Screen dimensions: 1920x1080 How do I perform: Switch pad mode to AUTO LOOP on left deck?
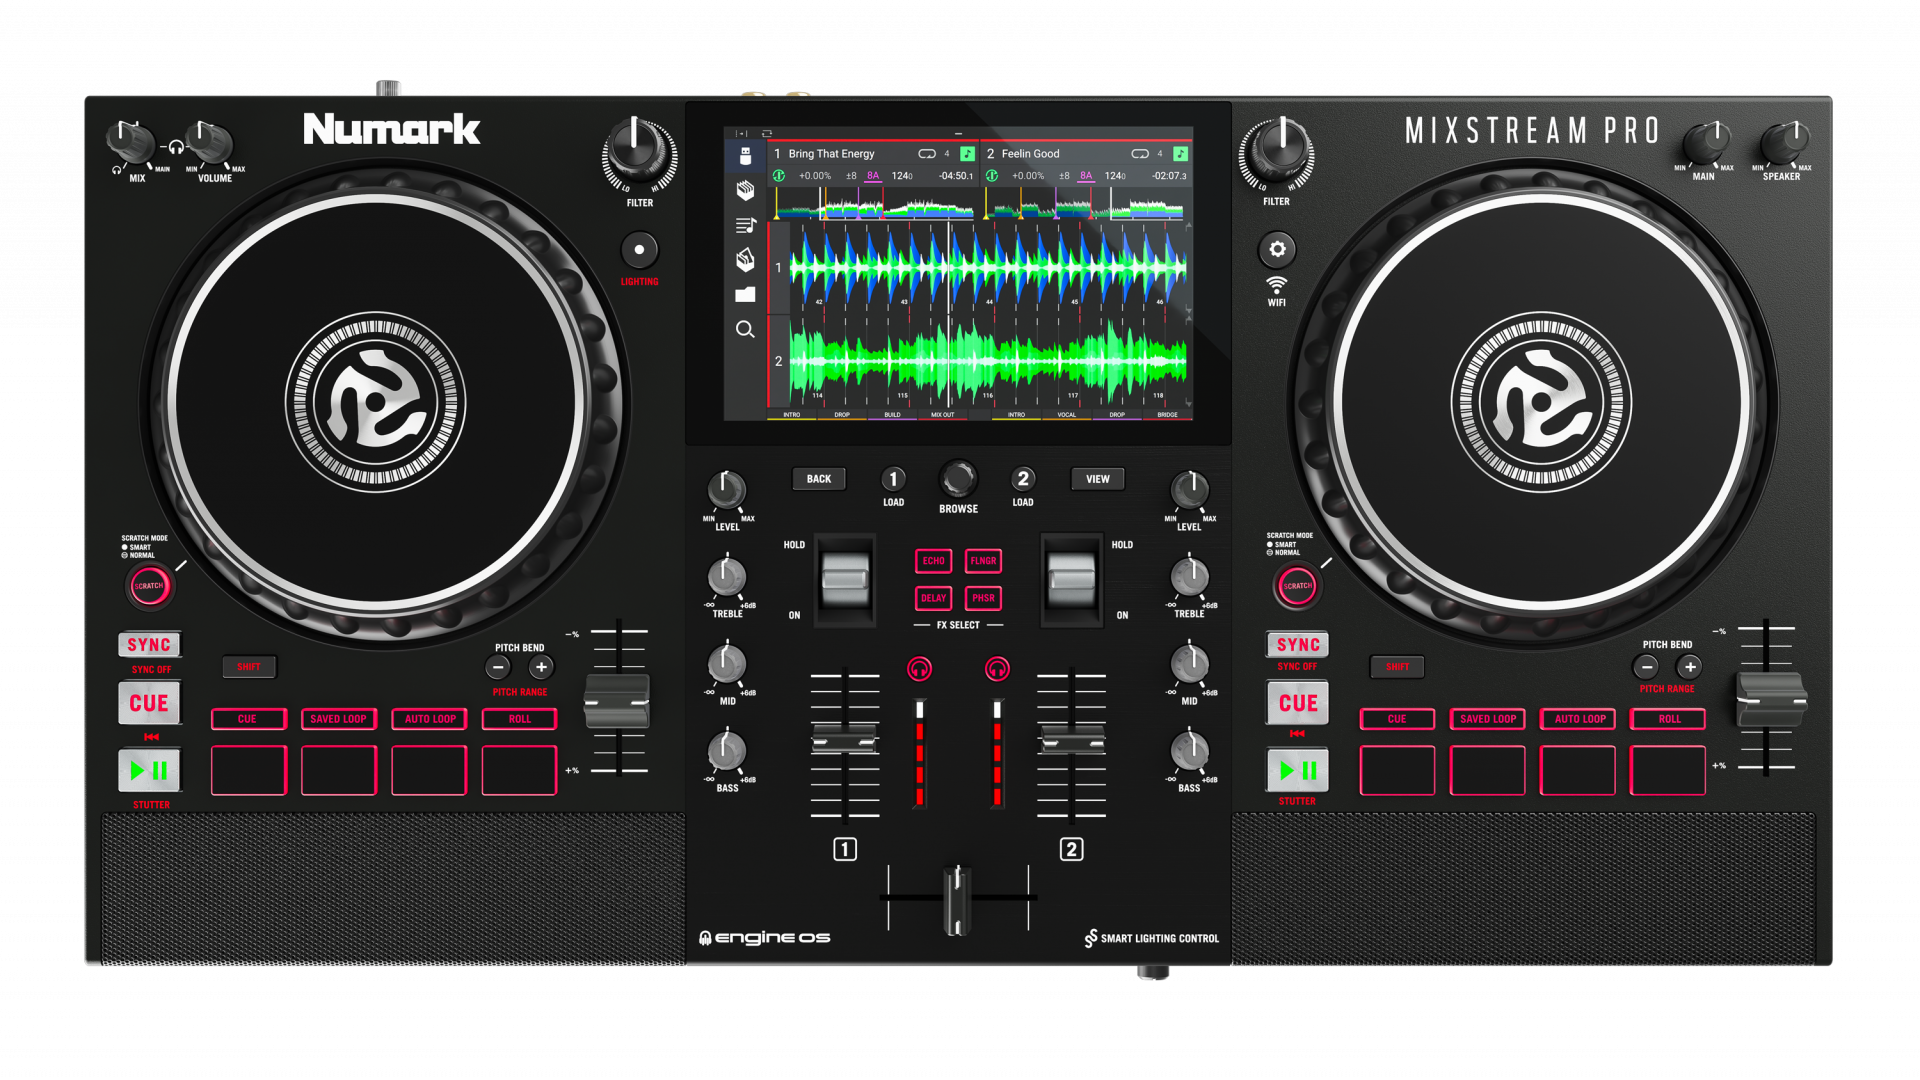[428, 719]
